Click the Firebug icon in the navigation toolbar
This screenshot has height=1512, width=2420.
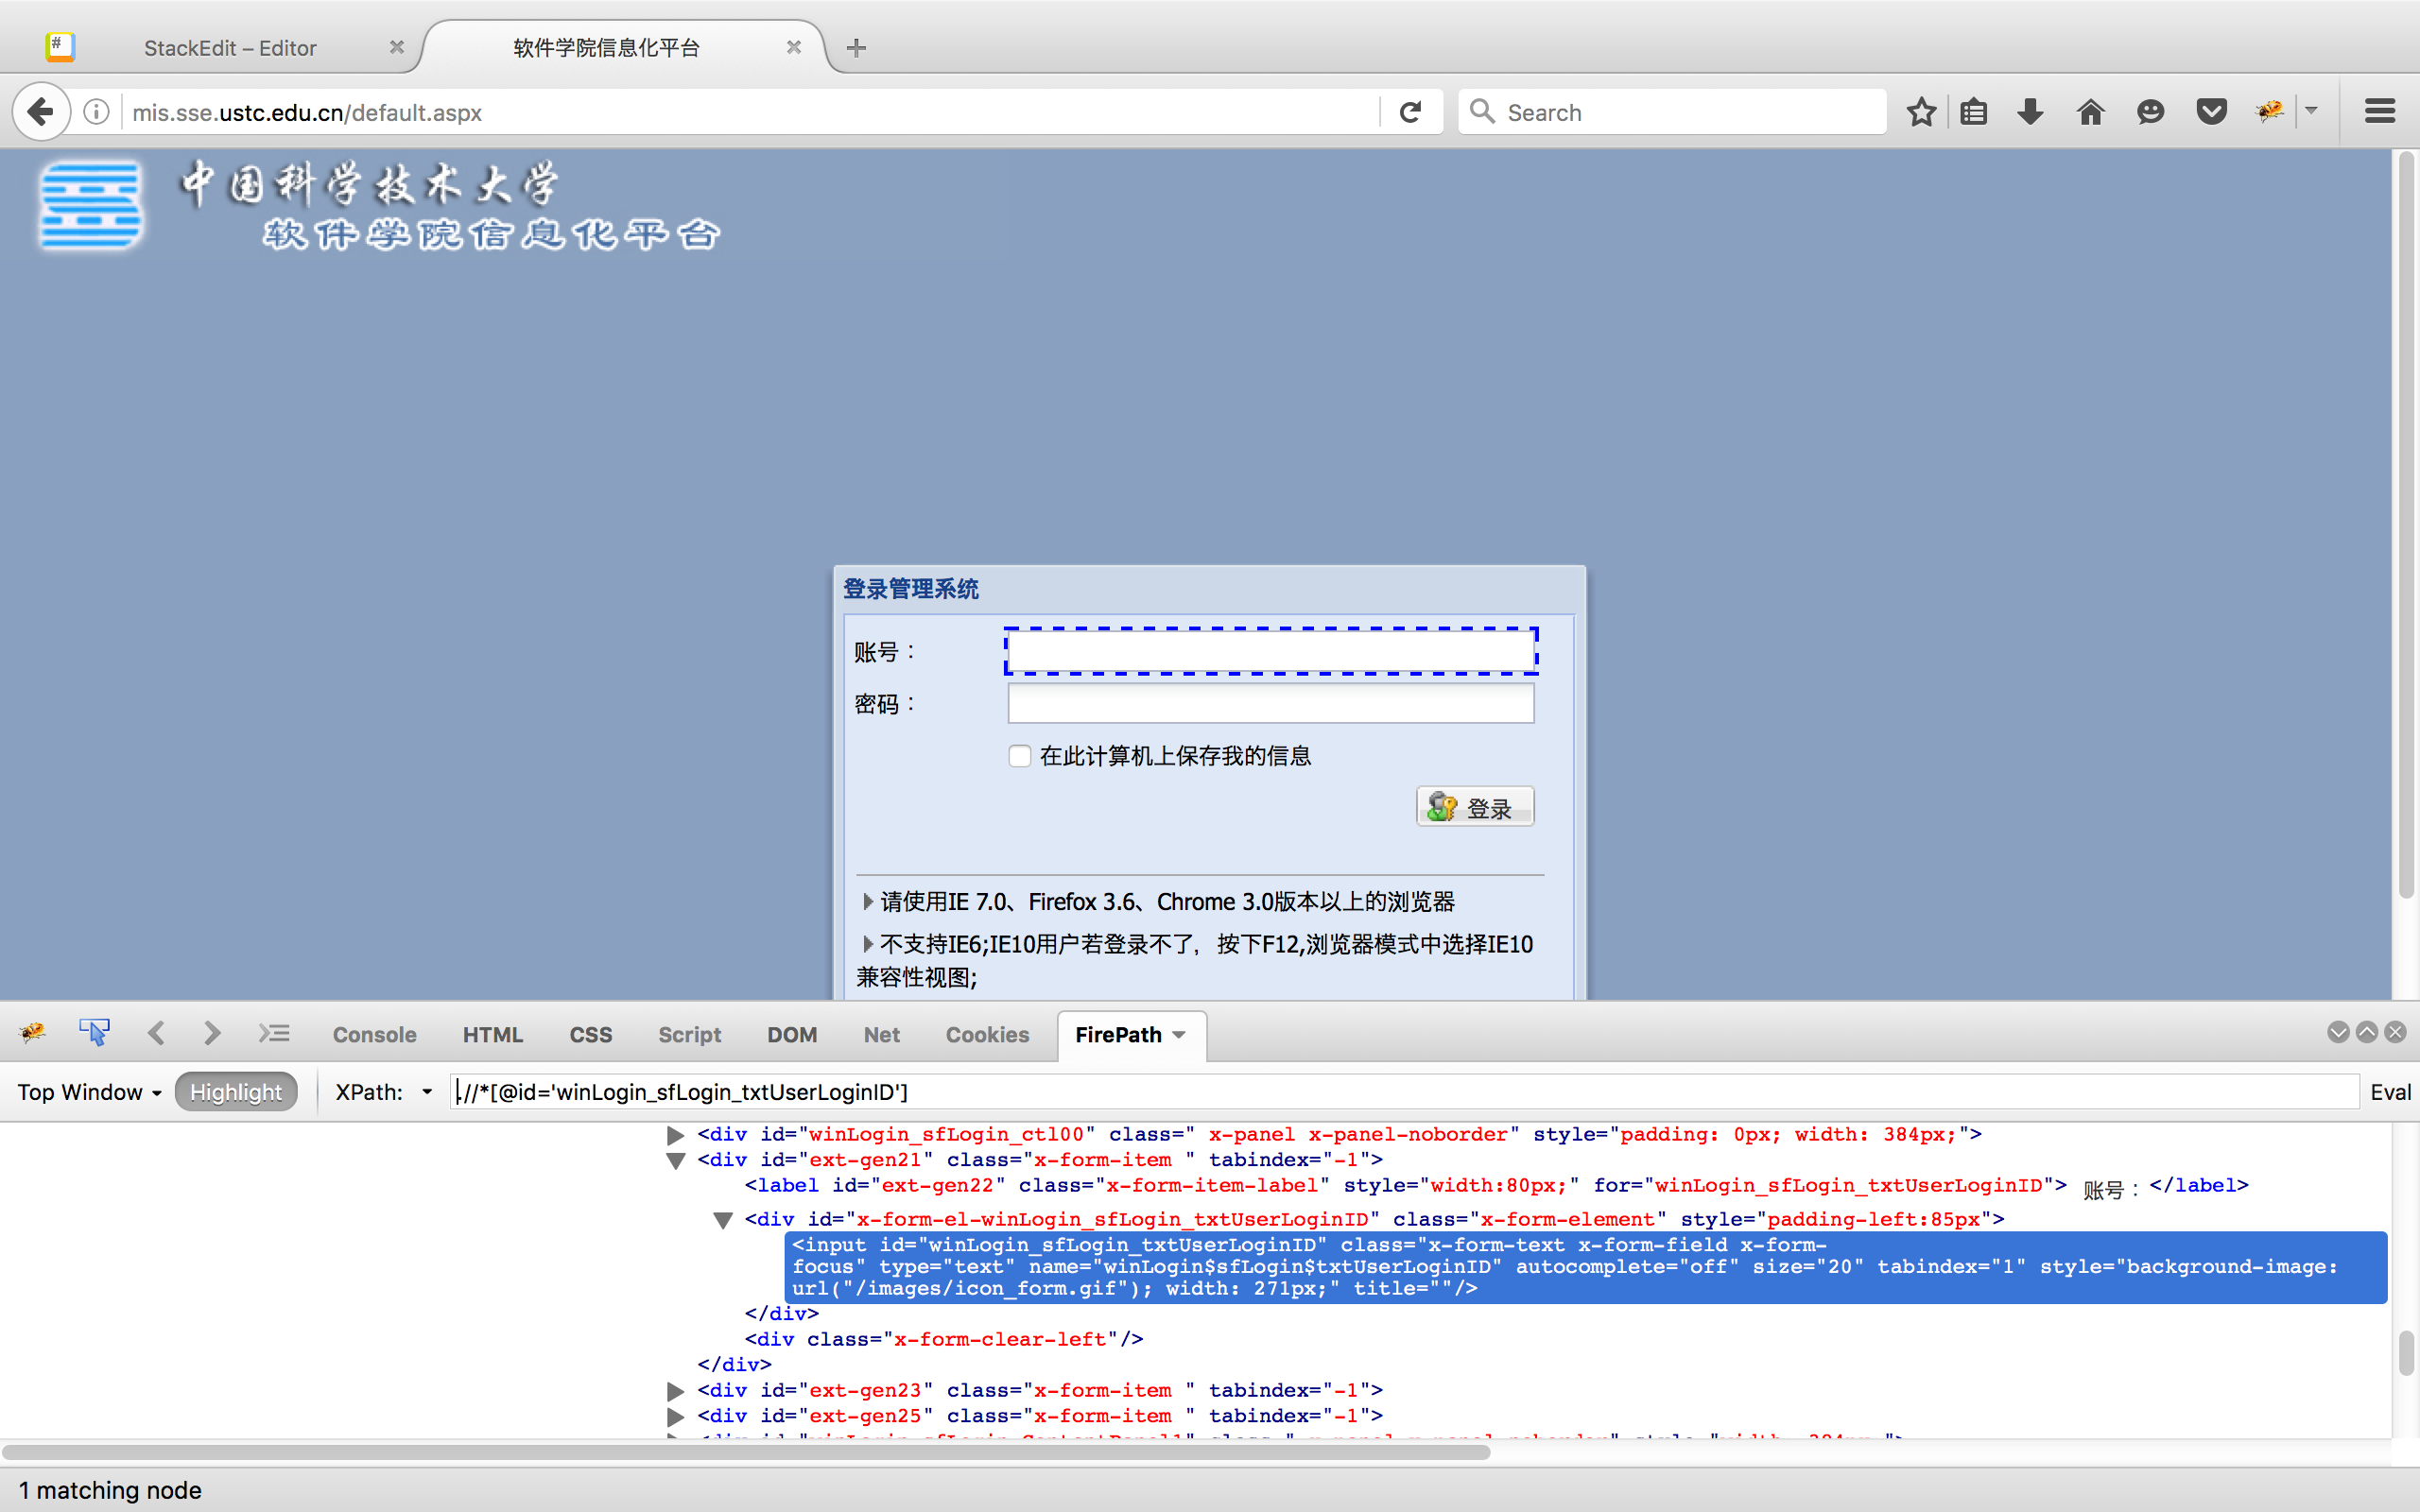[x=2268, y=112]
